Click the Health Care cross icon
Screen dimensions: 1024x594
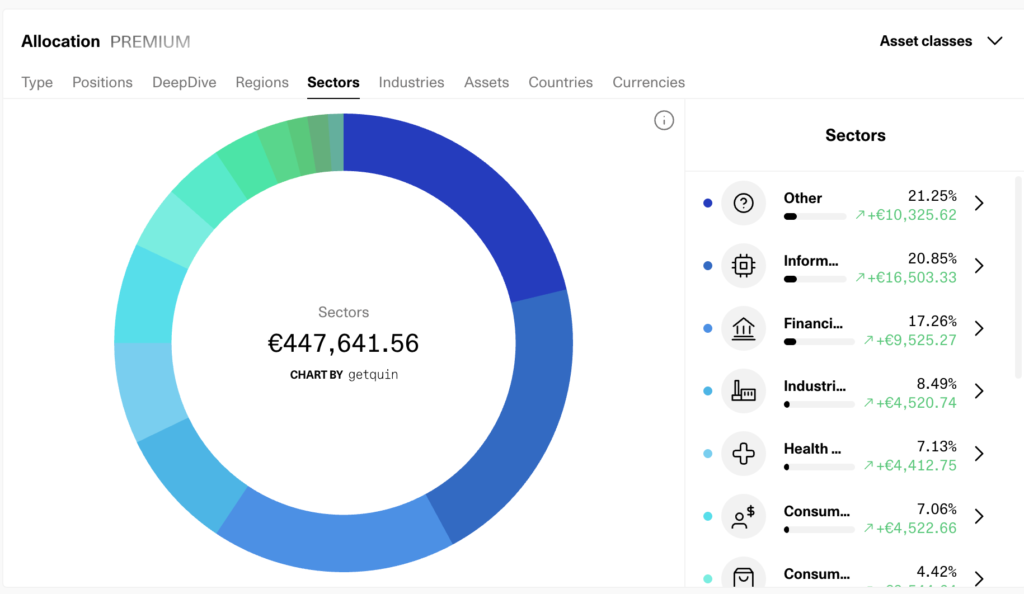click(x=743, y=454)
